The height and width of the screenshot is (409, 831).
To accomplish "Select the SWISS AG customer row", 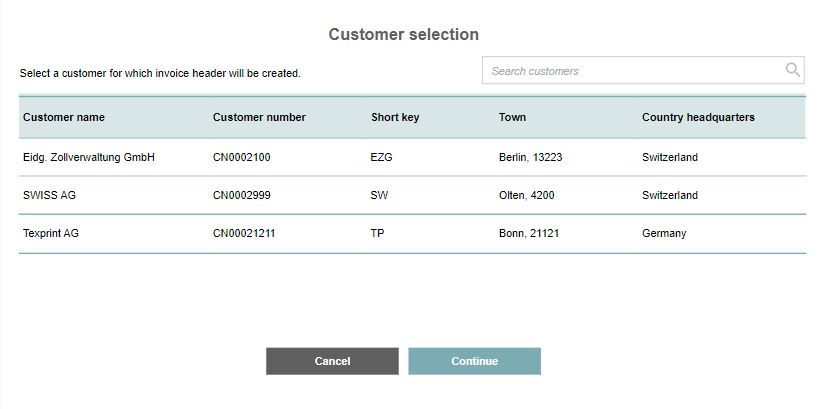I will pos(50,195).
